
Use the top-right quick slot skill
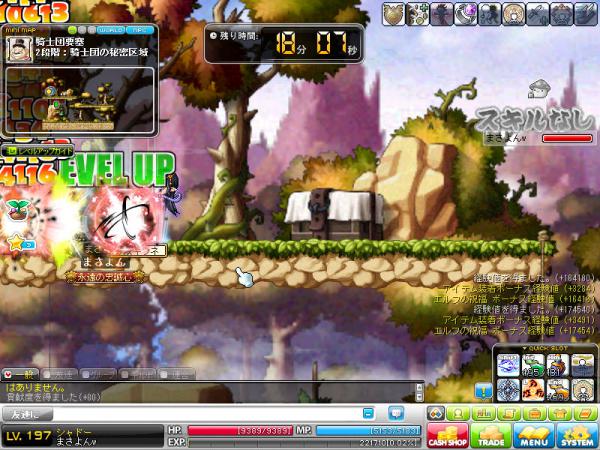pos(582,365)
